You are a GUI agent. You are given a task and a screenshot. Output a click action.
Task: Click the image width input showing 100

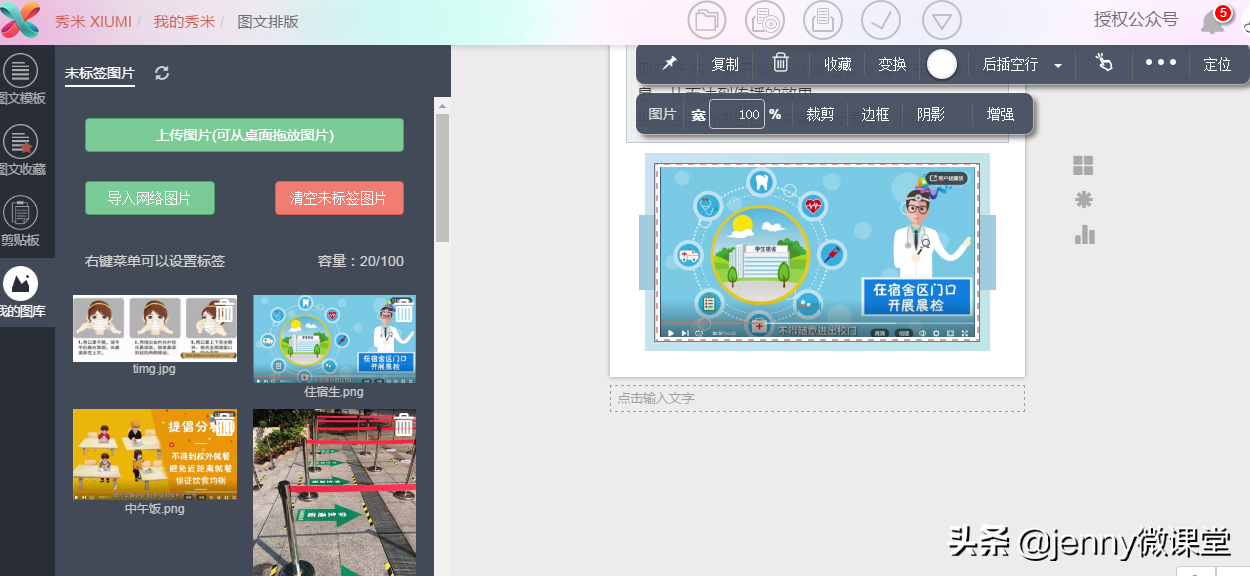pyautogui.click(x=737, y=114)
